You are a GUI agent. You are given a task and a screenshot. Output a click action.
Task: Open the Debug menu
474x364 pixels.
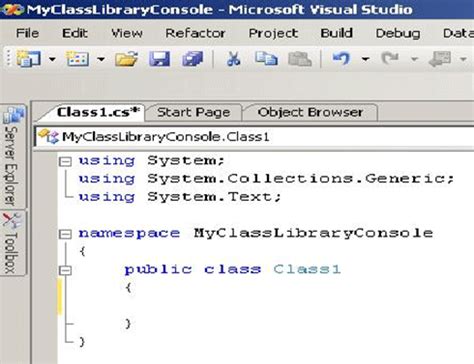tap(398, 33)
